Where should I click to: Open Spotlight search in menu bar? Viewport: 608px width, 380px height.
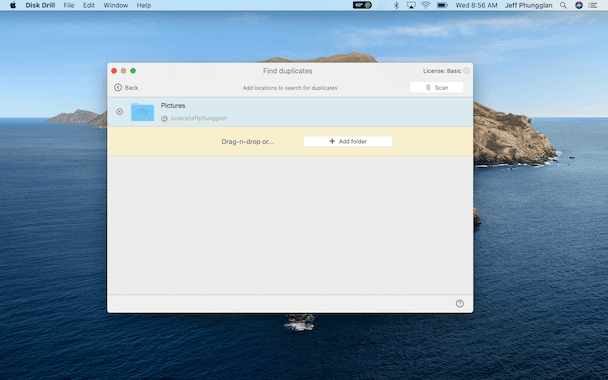point(563,5)
